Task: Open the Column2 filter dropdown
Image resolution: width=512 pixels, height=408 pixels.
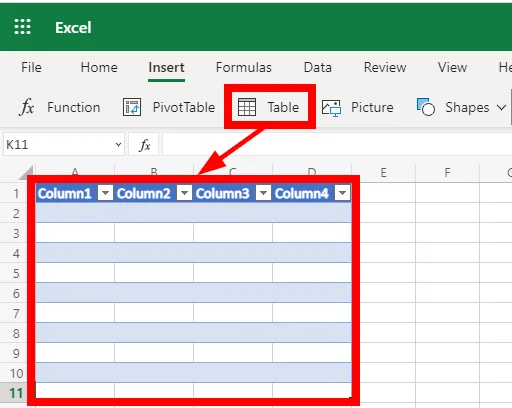Action: 185,193
